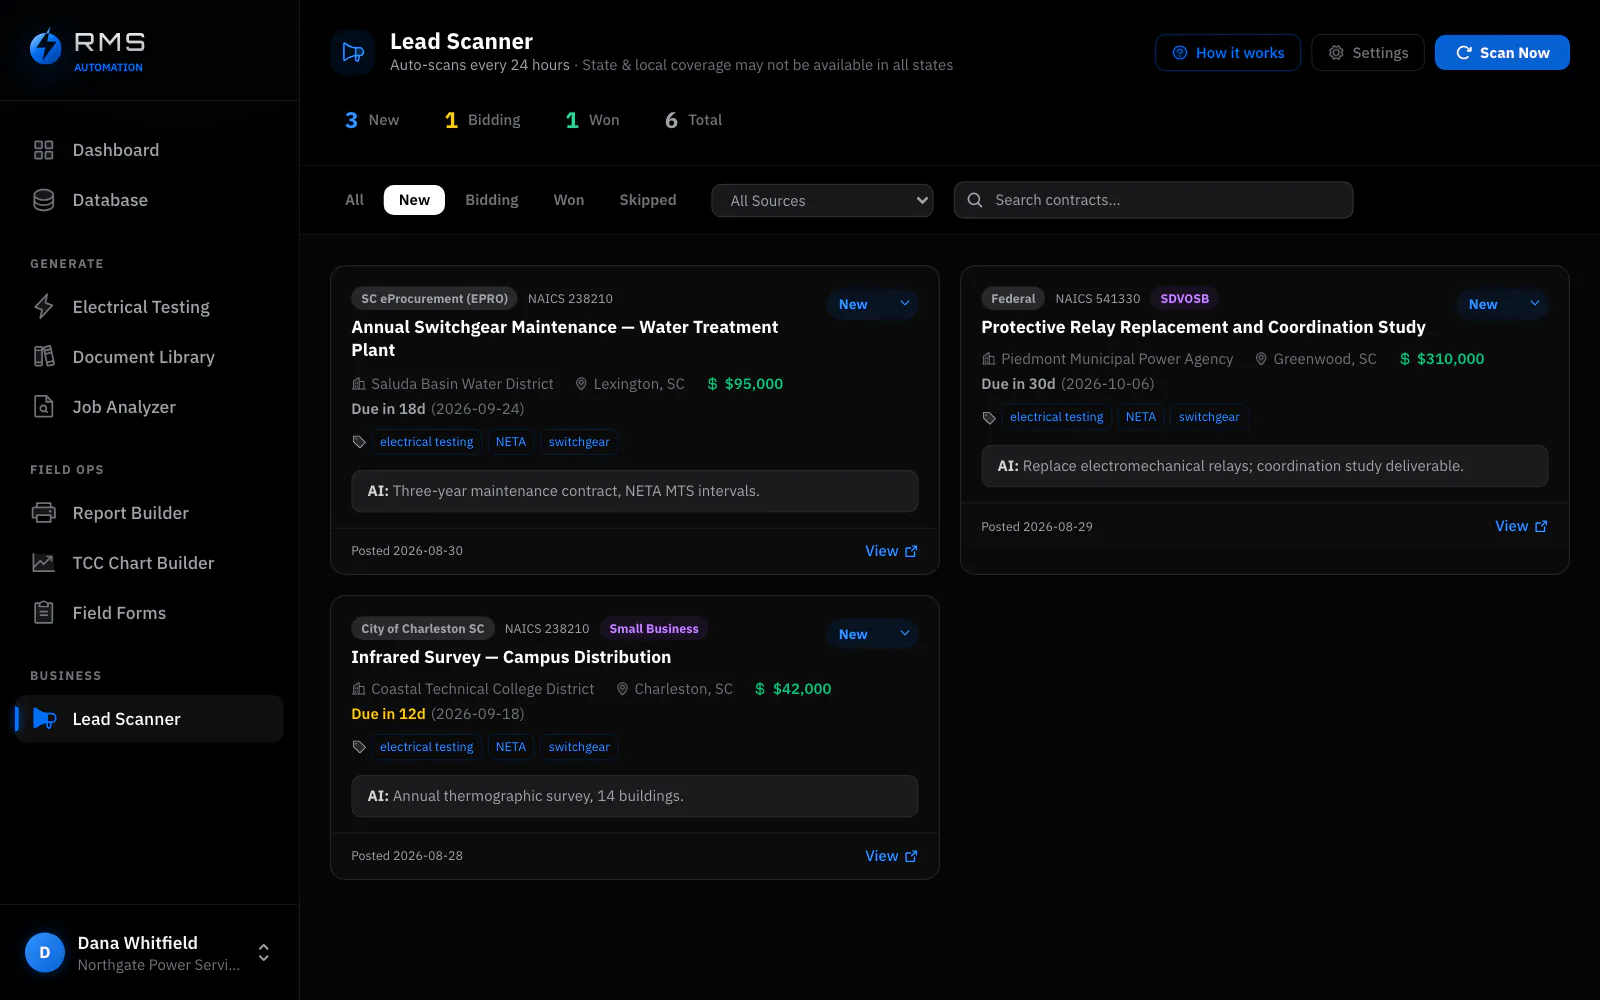Image resolution: width=1600 pixels, height=1000 pixels.
Task: Click the Electrical Testing bolt icon
Action: click(43, 307)
